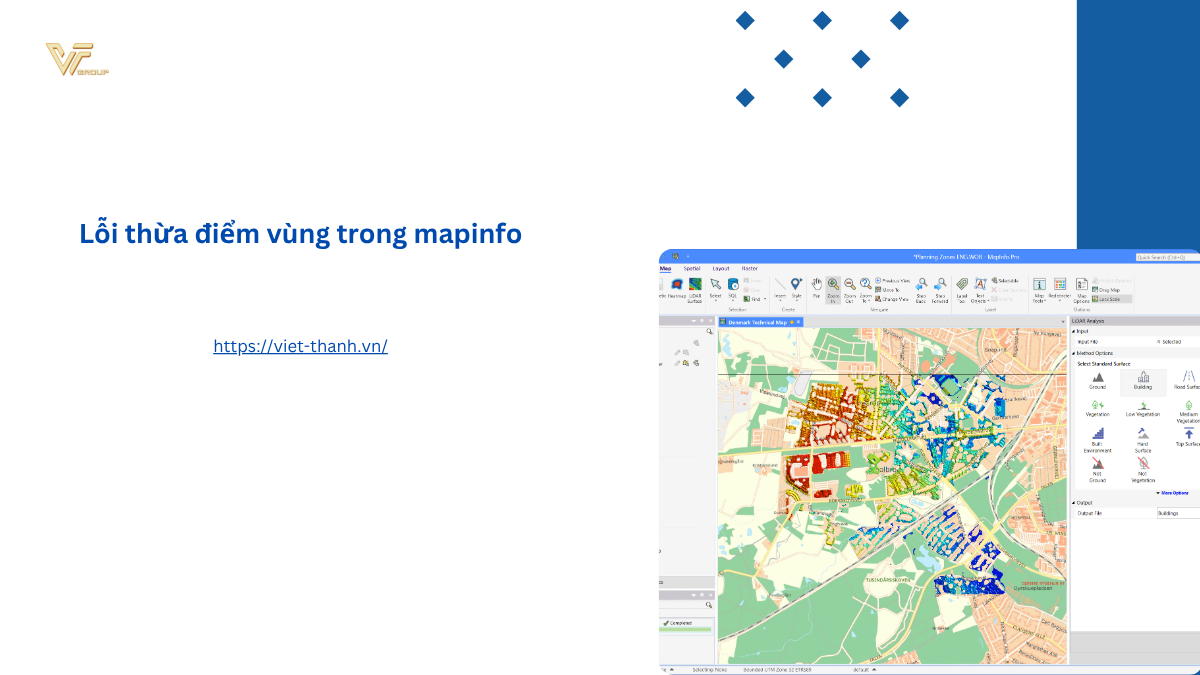Collapse the Method Options section
Screen dimensions: 1200x675
pos(1075,353)
